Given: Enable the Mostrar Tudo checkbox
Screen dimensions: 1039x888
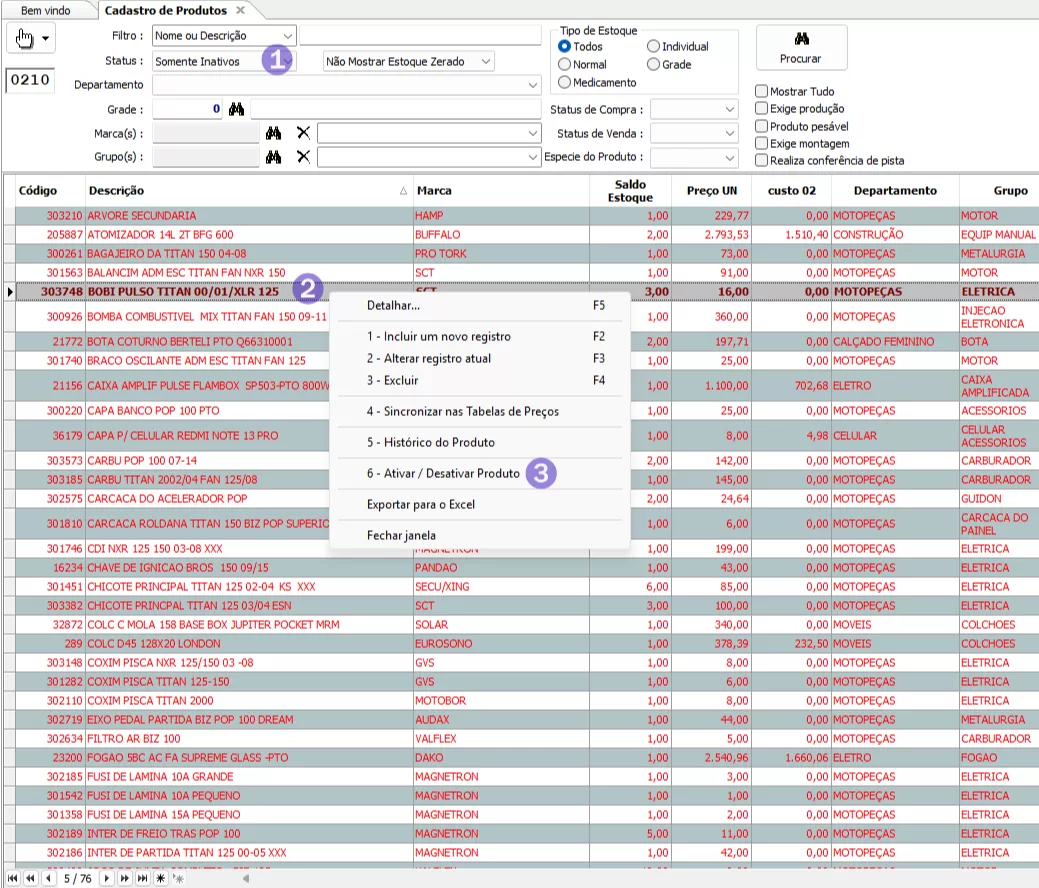Looking at the screenshot, I should click(x=762, y=92).
